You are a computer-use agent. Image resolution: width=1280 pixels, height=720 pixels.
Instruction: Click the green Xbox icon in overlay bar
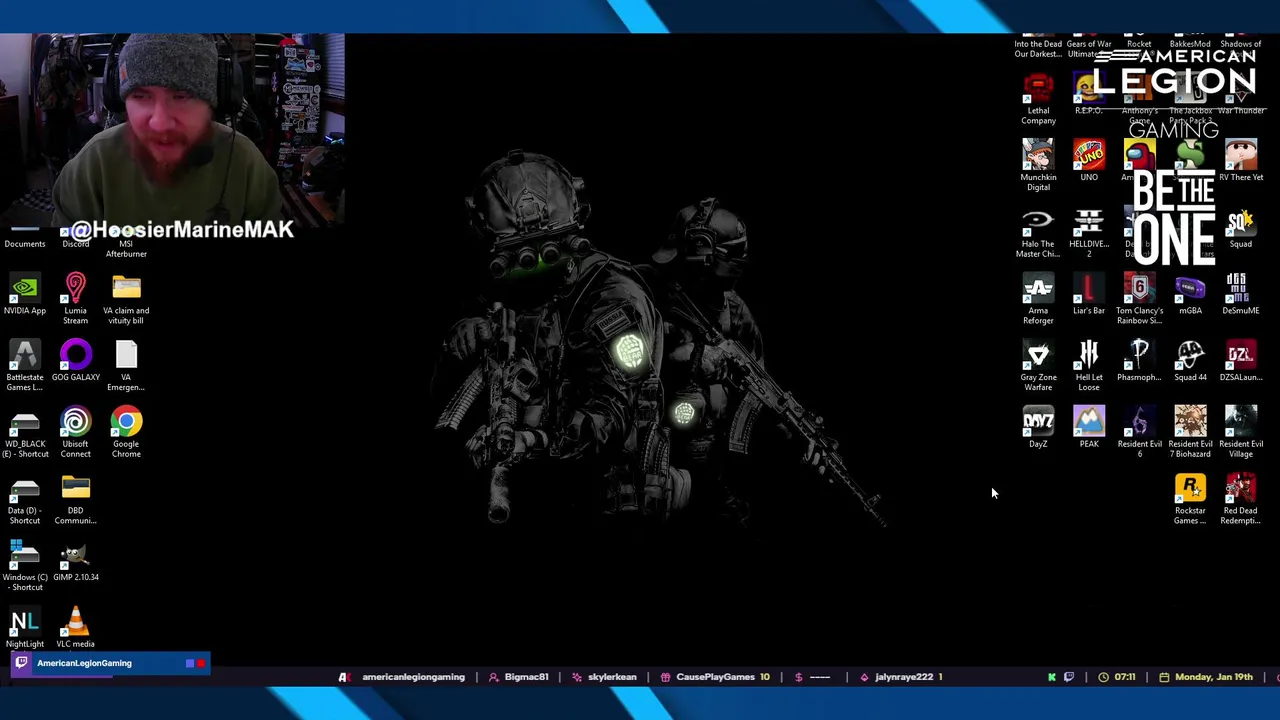[x=1052, y=677]
